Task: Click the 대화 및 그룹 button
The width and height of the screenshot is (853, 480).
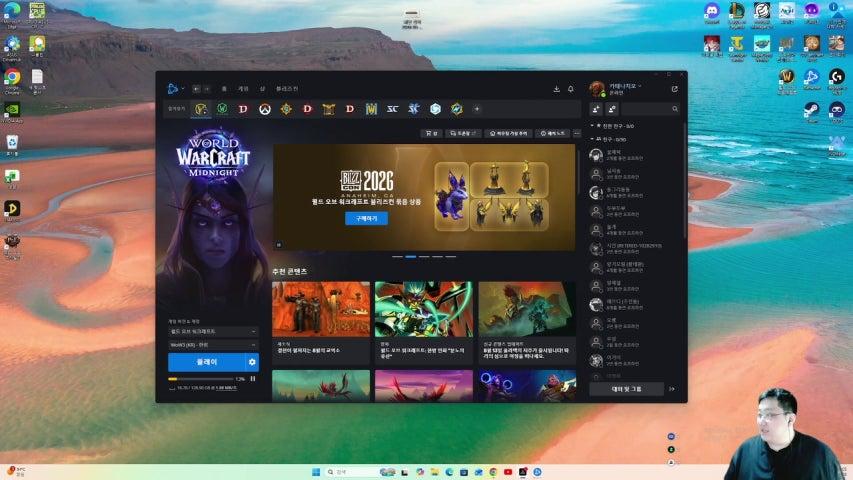Action: (x=627, y=389)
